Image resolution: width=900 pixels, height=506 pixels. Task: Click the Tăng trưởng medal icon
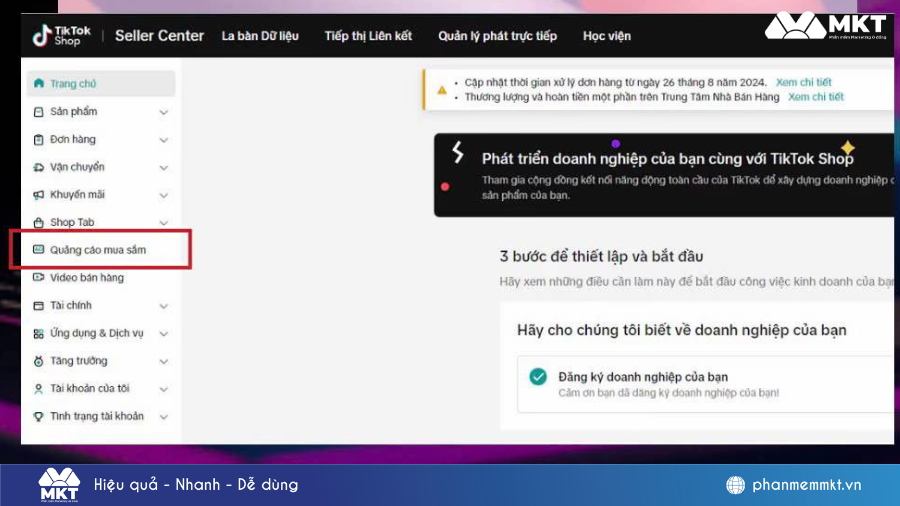pos(39,361)
